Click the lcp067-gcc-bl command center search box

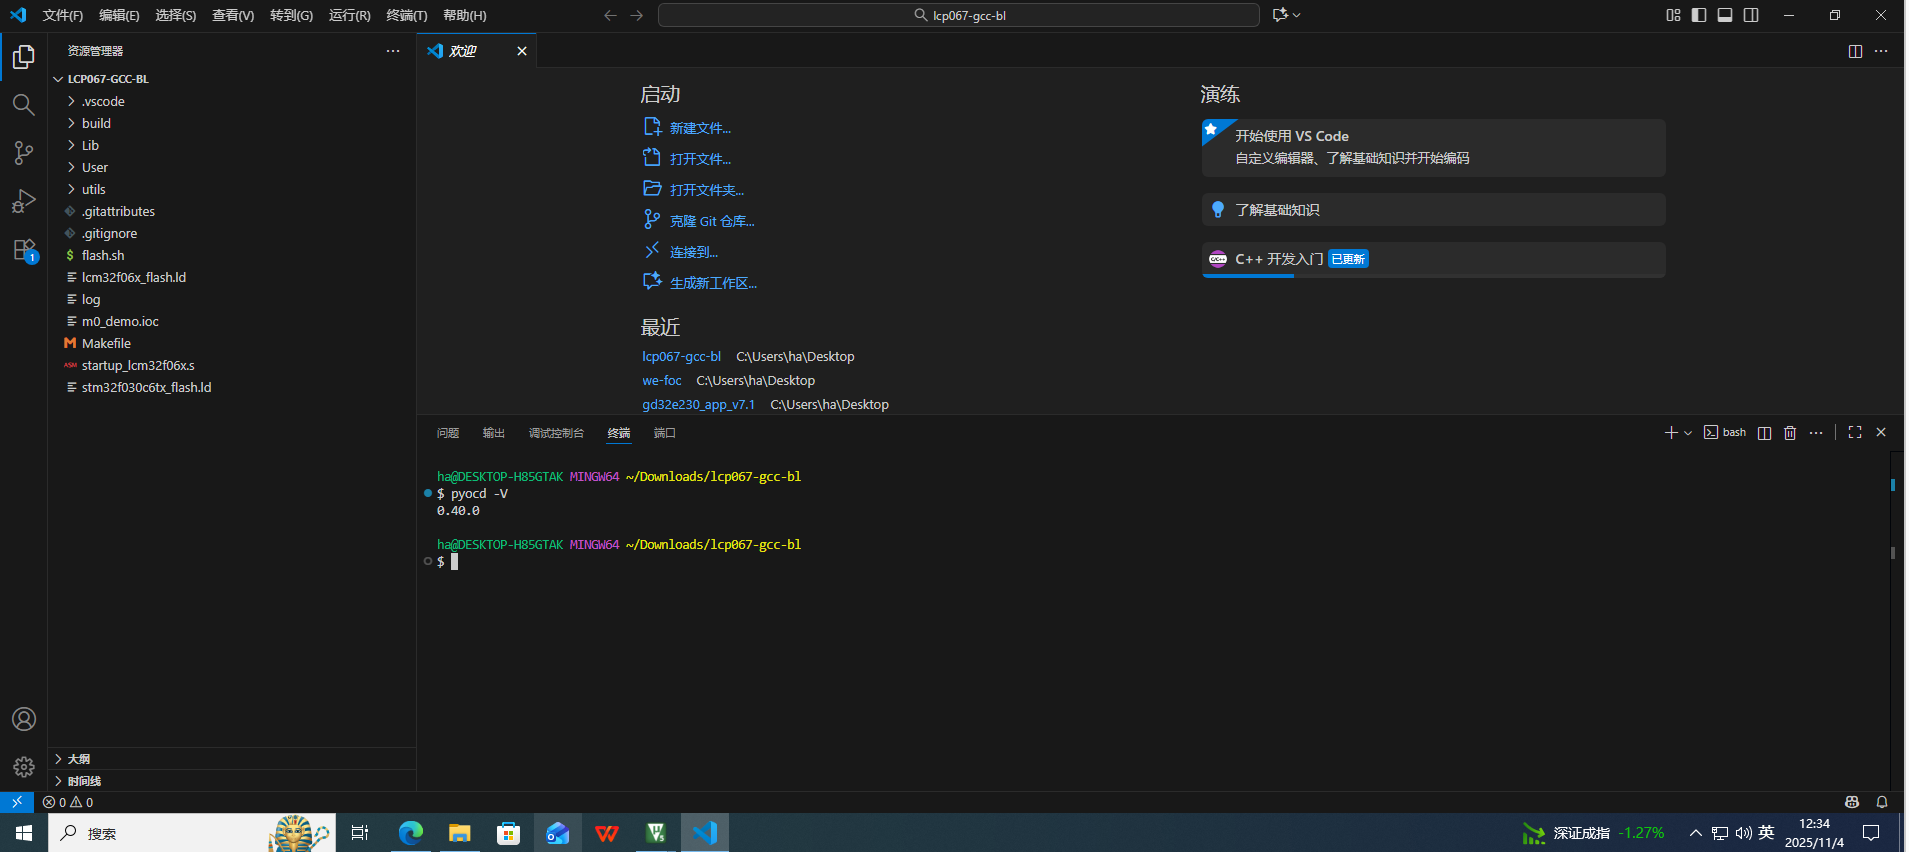958,15
